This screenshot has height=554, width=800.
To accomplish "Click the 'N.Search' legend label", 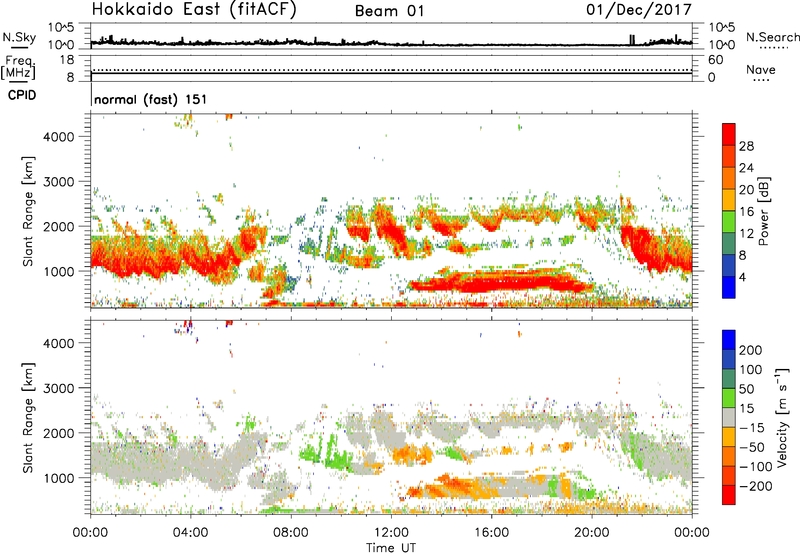I will pyautogui.click(x=772, y=37).
